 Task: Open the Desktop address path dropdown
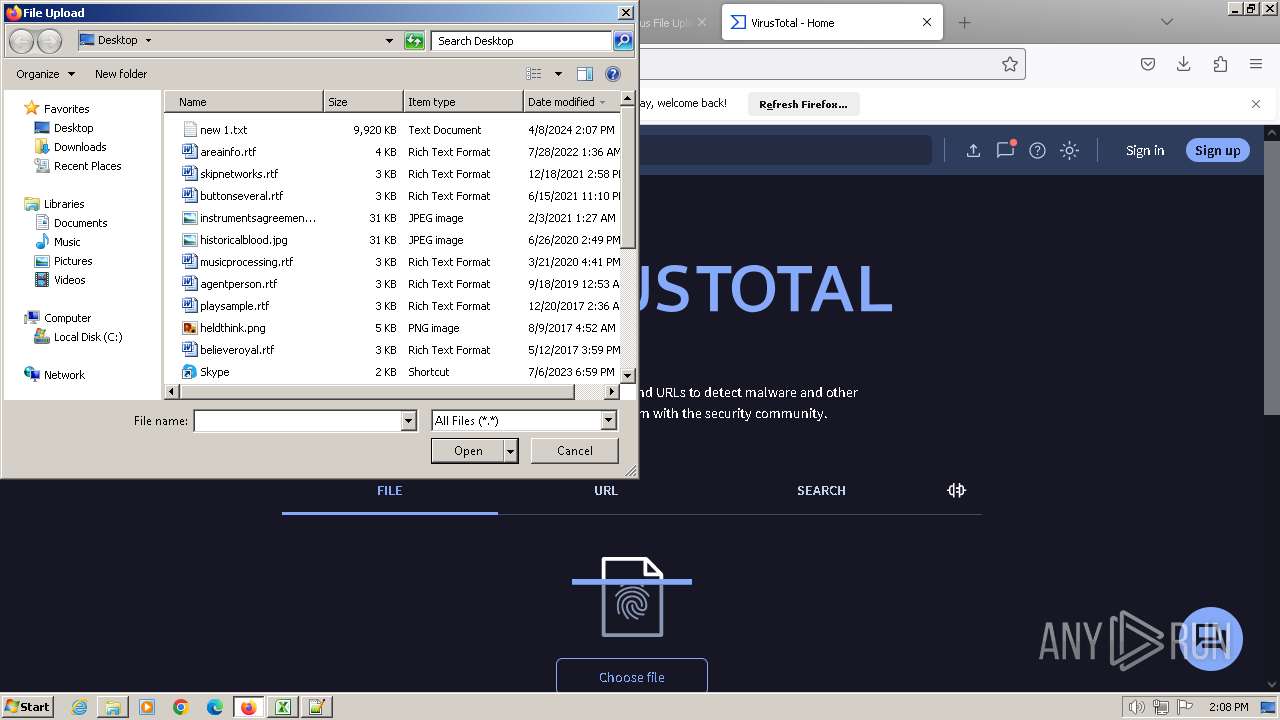[x=389, y=41]
